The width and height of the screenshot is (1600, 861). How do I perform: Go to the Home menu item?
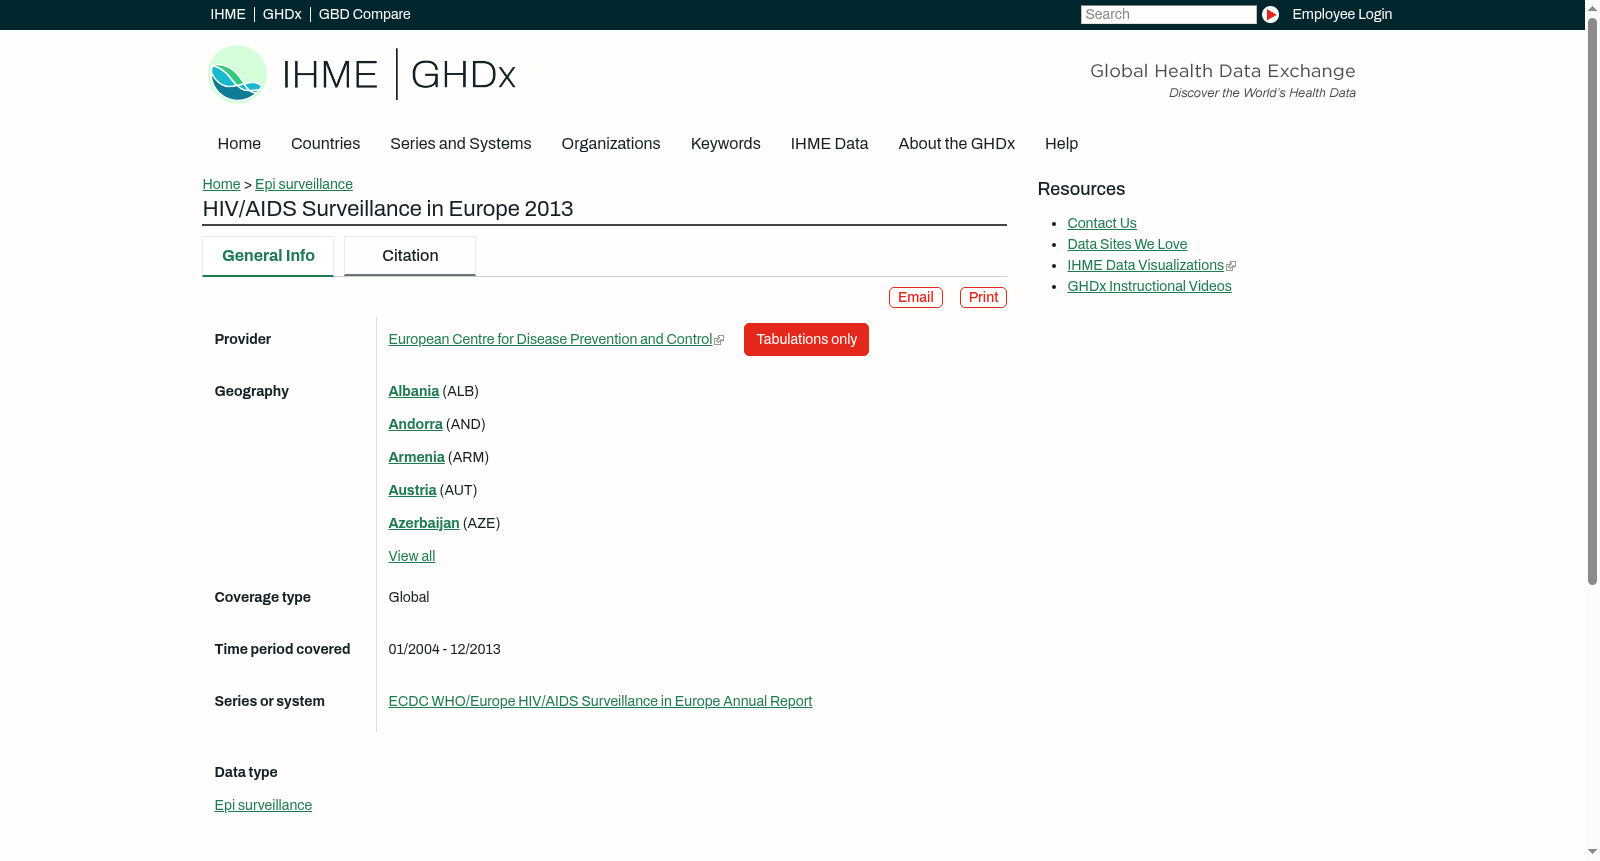(x=239, y=144)
